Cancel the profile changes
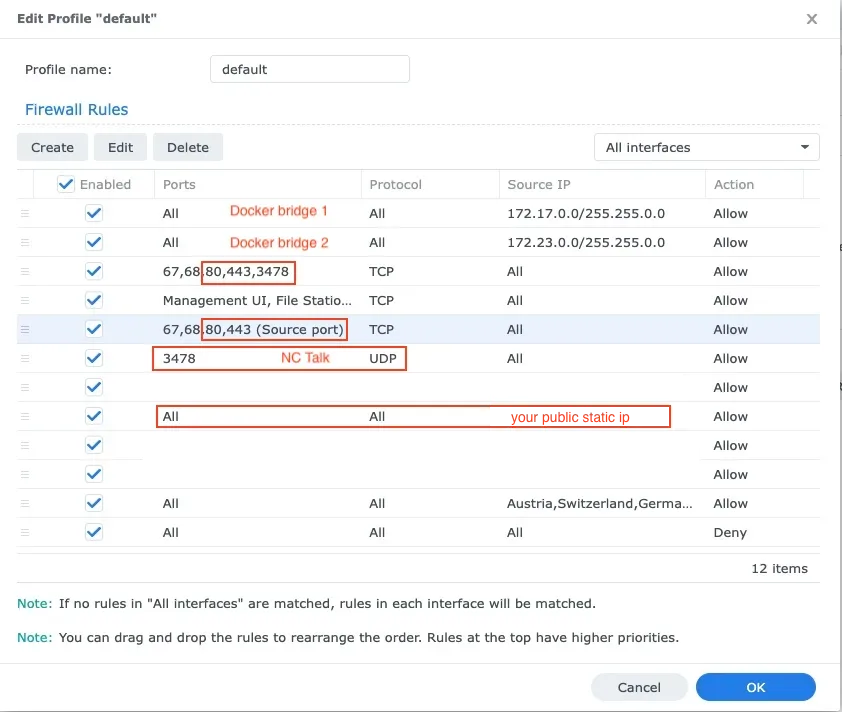Viewport: 842px width, 712px height. click(x=639, y=687)
